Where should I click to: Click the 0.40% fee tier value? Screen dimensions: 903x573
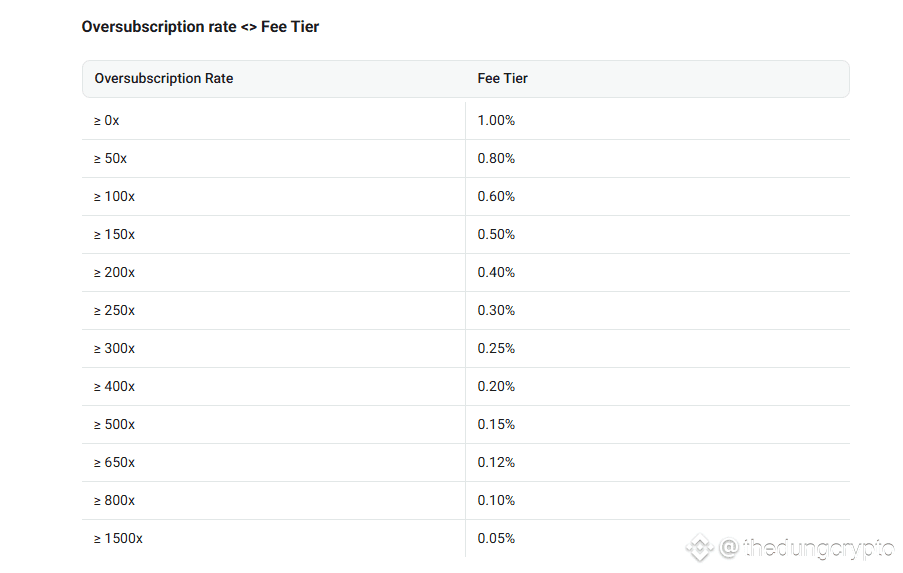[496, 272]
